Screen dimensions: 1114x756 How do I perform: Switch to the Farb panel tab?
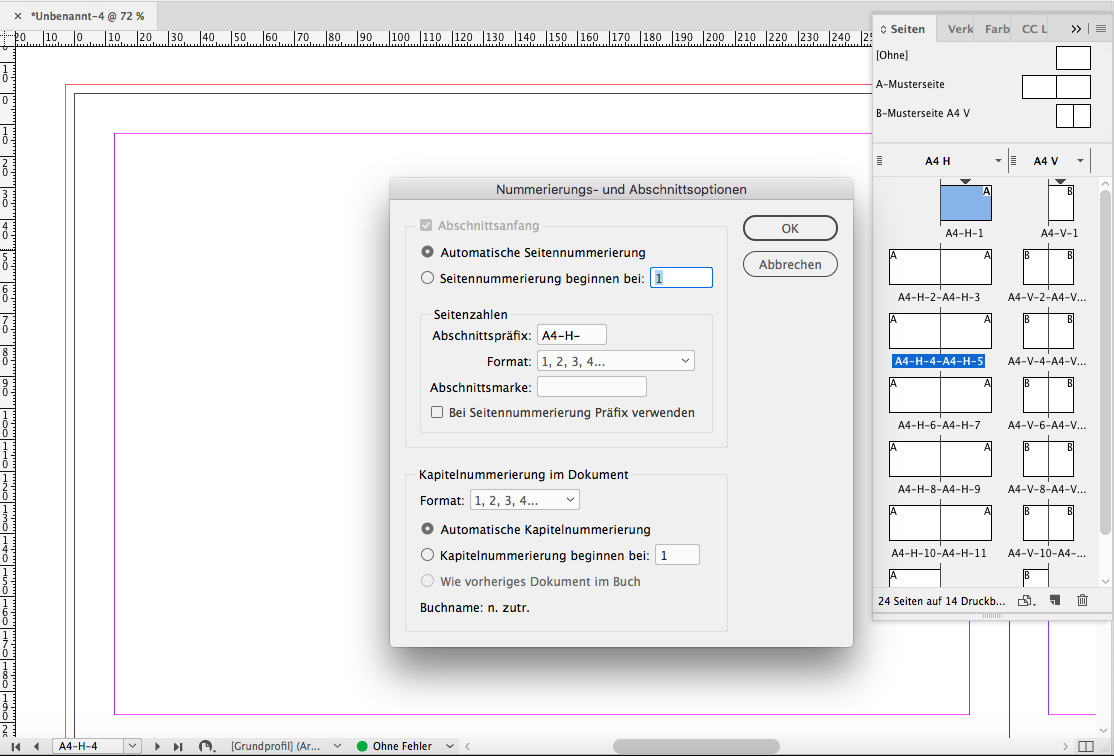coord(996,29)
